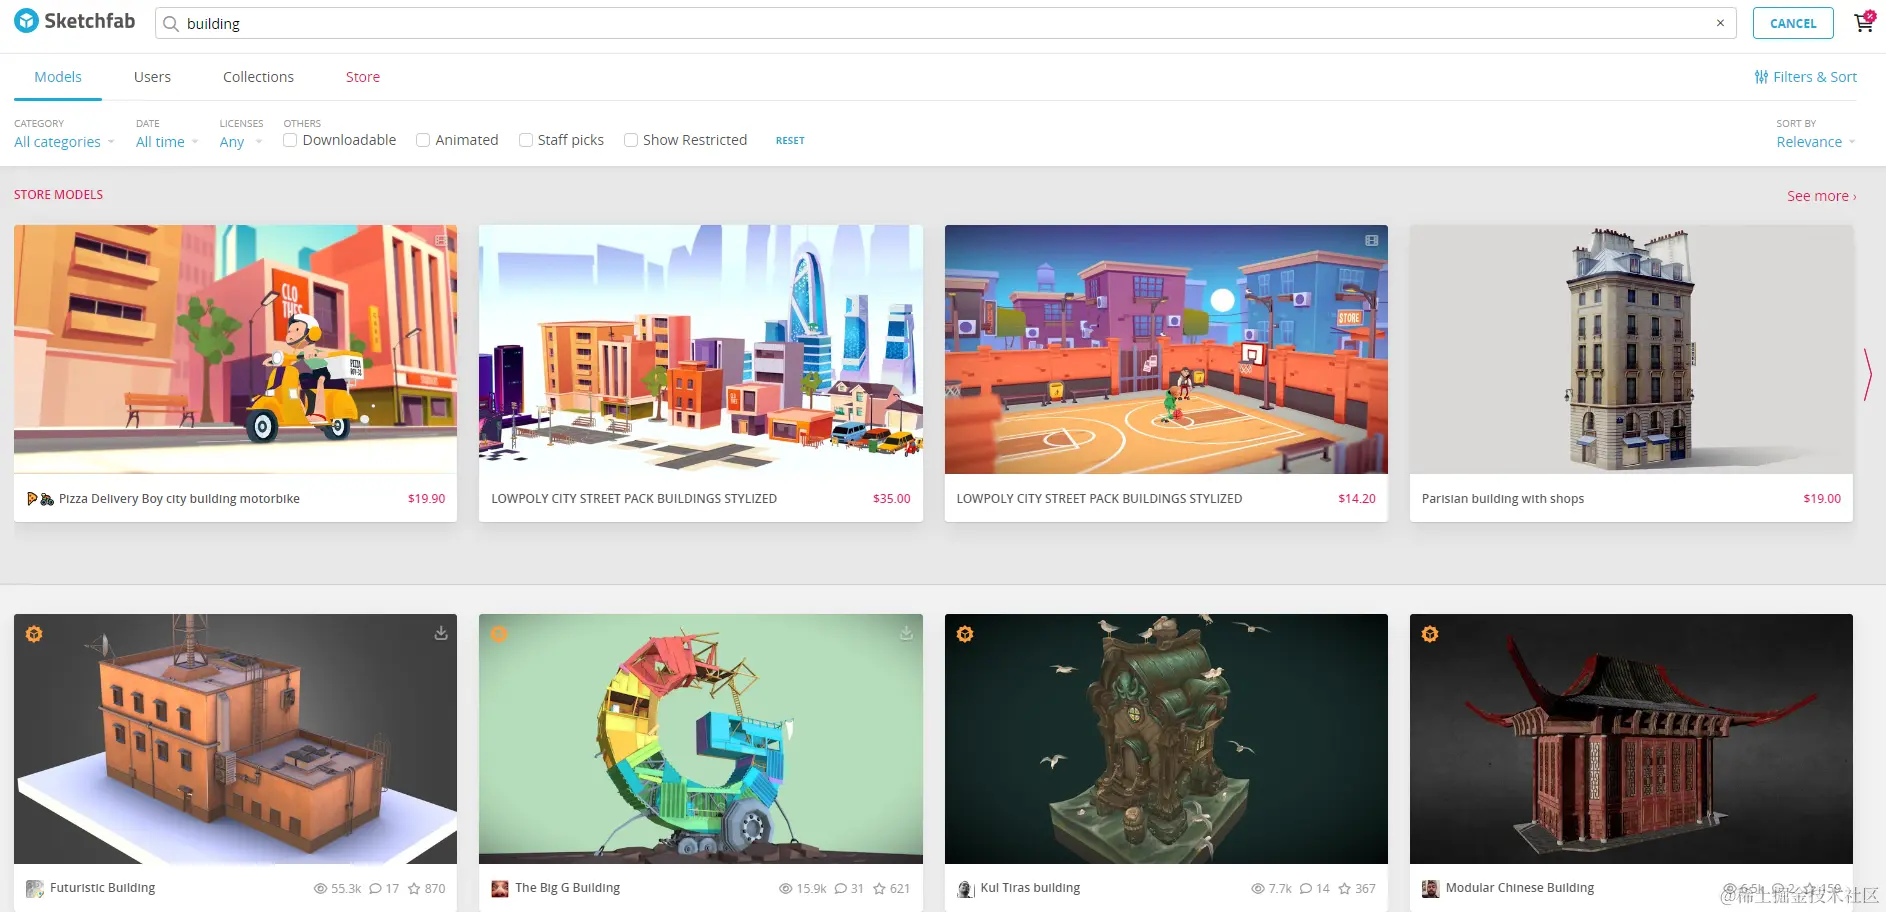
Task: Toggle the Staff picks checkbox
Action: point(526,140)
